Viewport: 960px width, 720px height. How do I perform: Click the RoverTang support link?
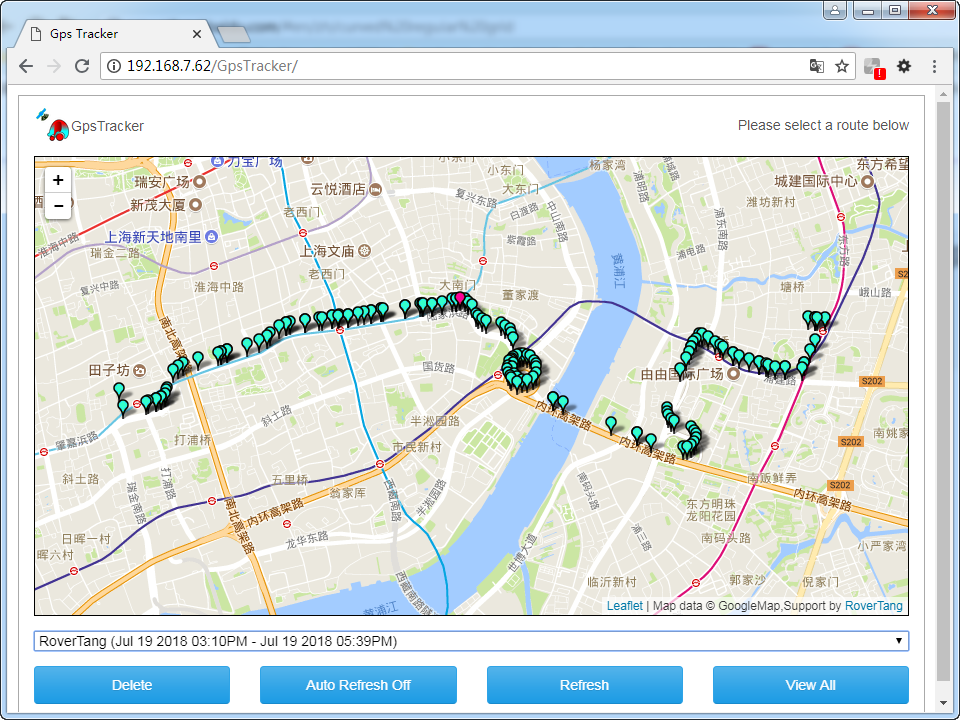click(x=873, y=605)
